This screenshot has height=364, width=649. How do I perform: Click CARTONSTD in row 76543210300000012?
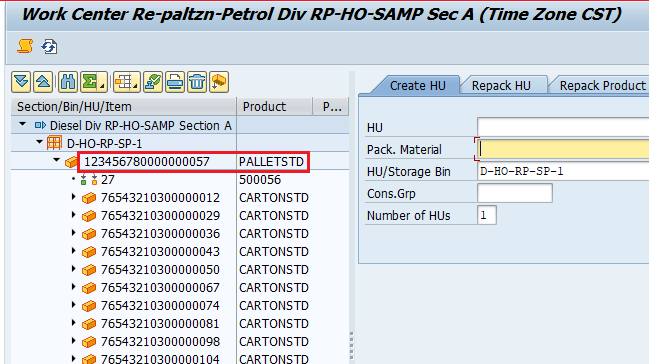tap(274, 198)
